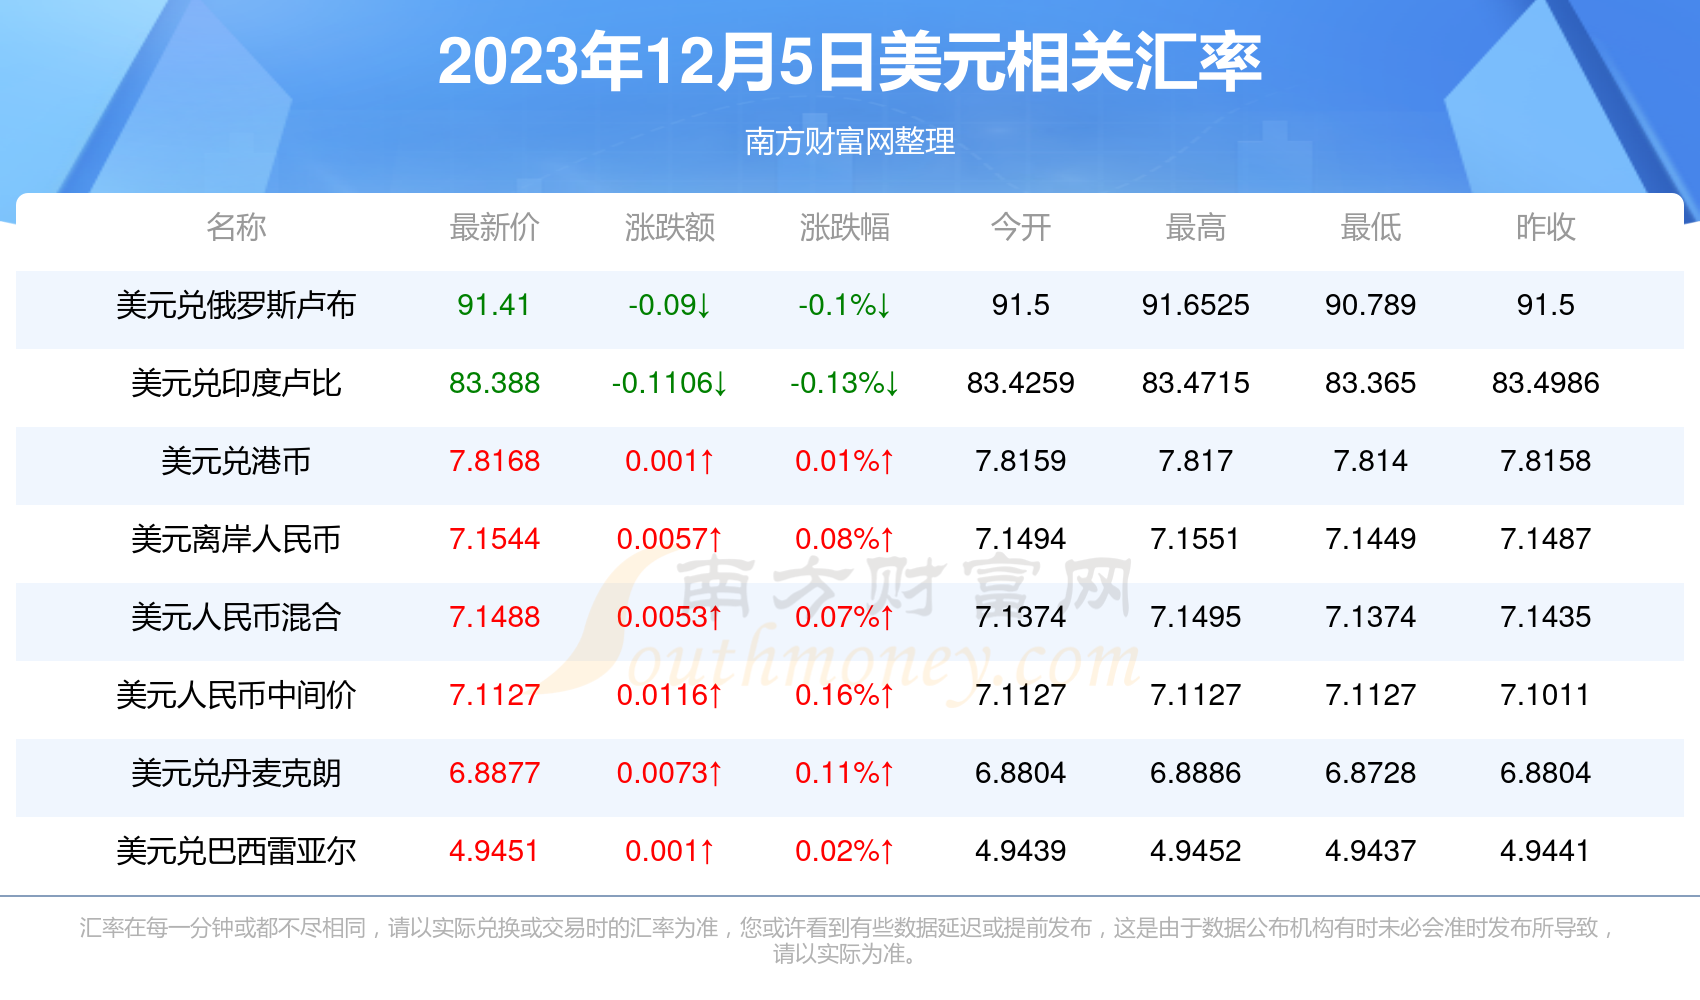This screenshot has height=1000, width=1700.
Task: Click the low value 83.365
Action: point(1371,383)
